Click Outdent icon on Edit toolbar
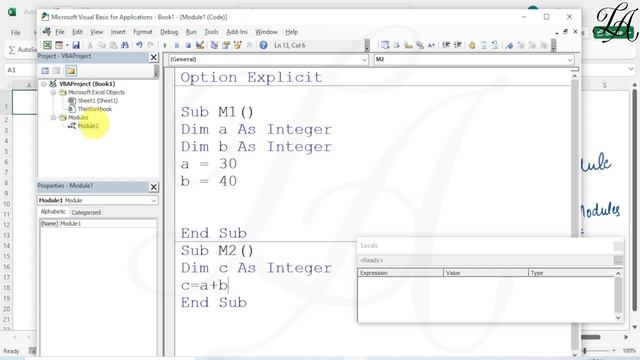The width and height of the screenshot is (640, 360). tap(458, 45)
